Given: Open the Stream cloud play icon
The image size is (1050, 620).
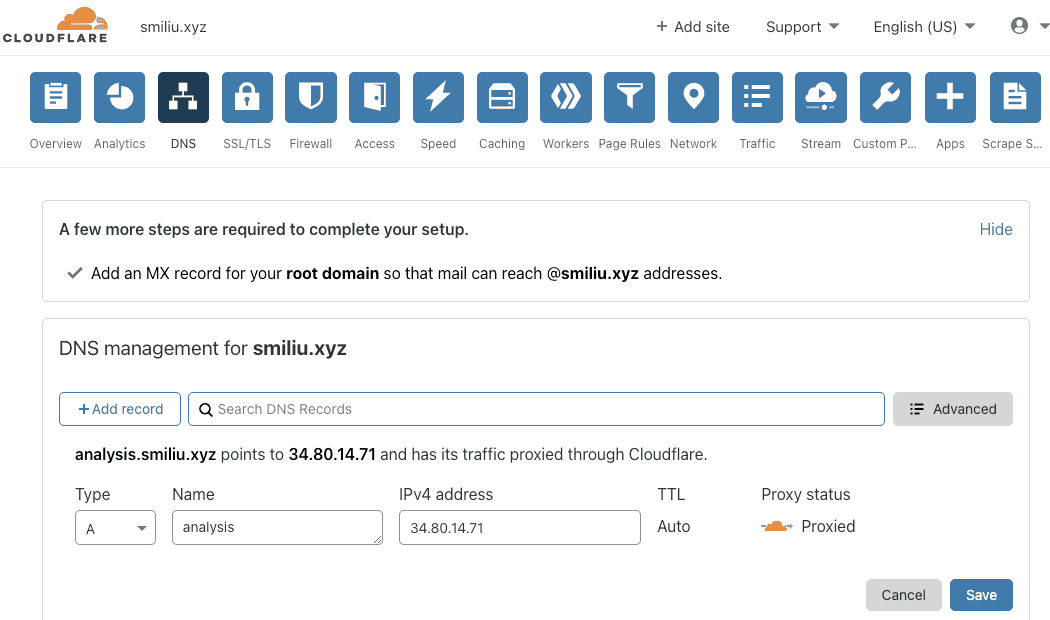Looking at the screenshot, I should 821,98.
